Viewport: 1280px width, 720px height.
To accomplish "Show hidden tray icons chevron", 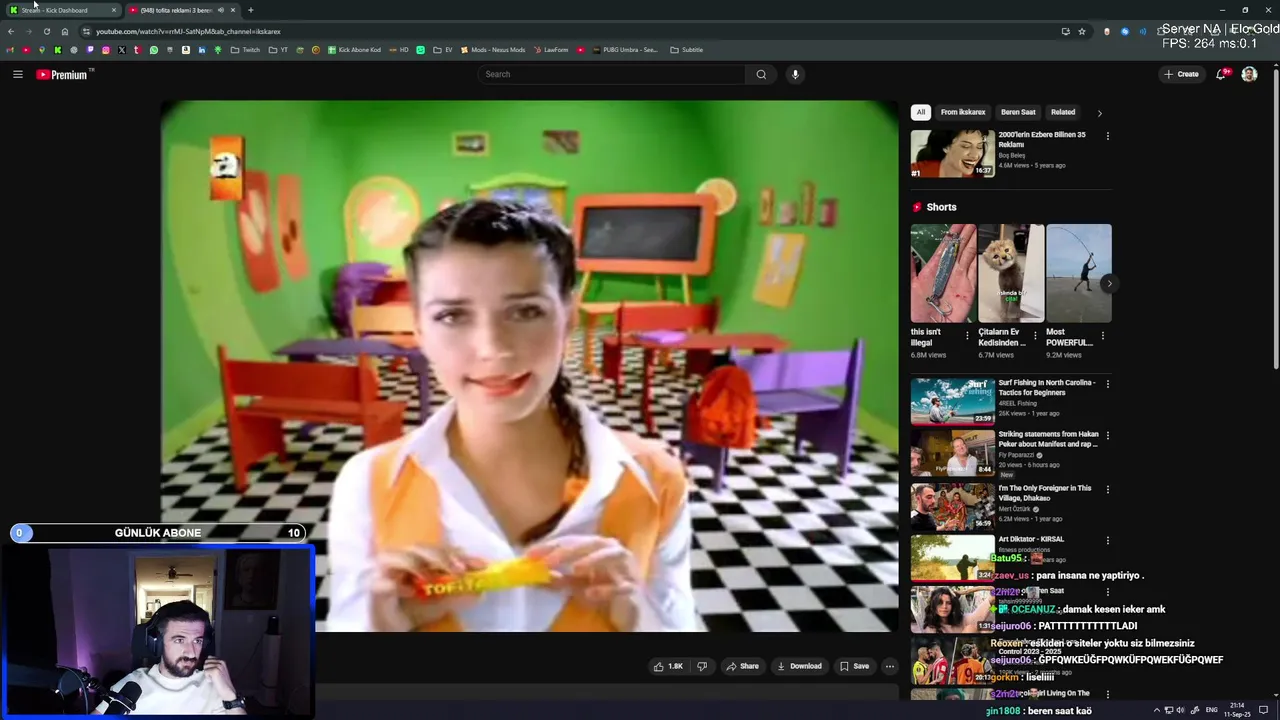I will (1157, 710).
